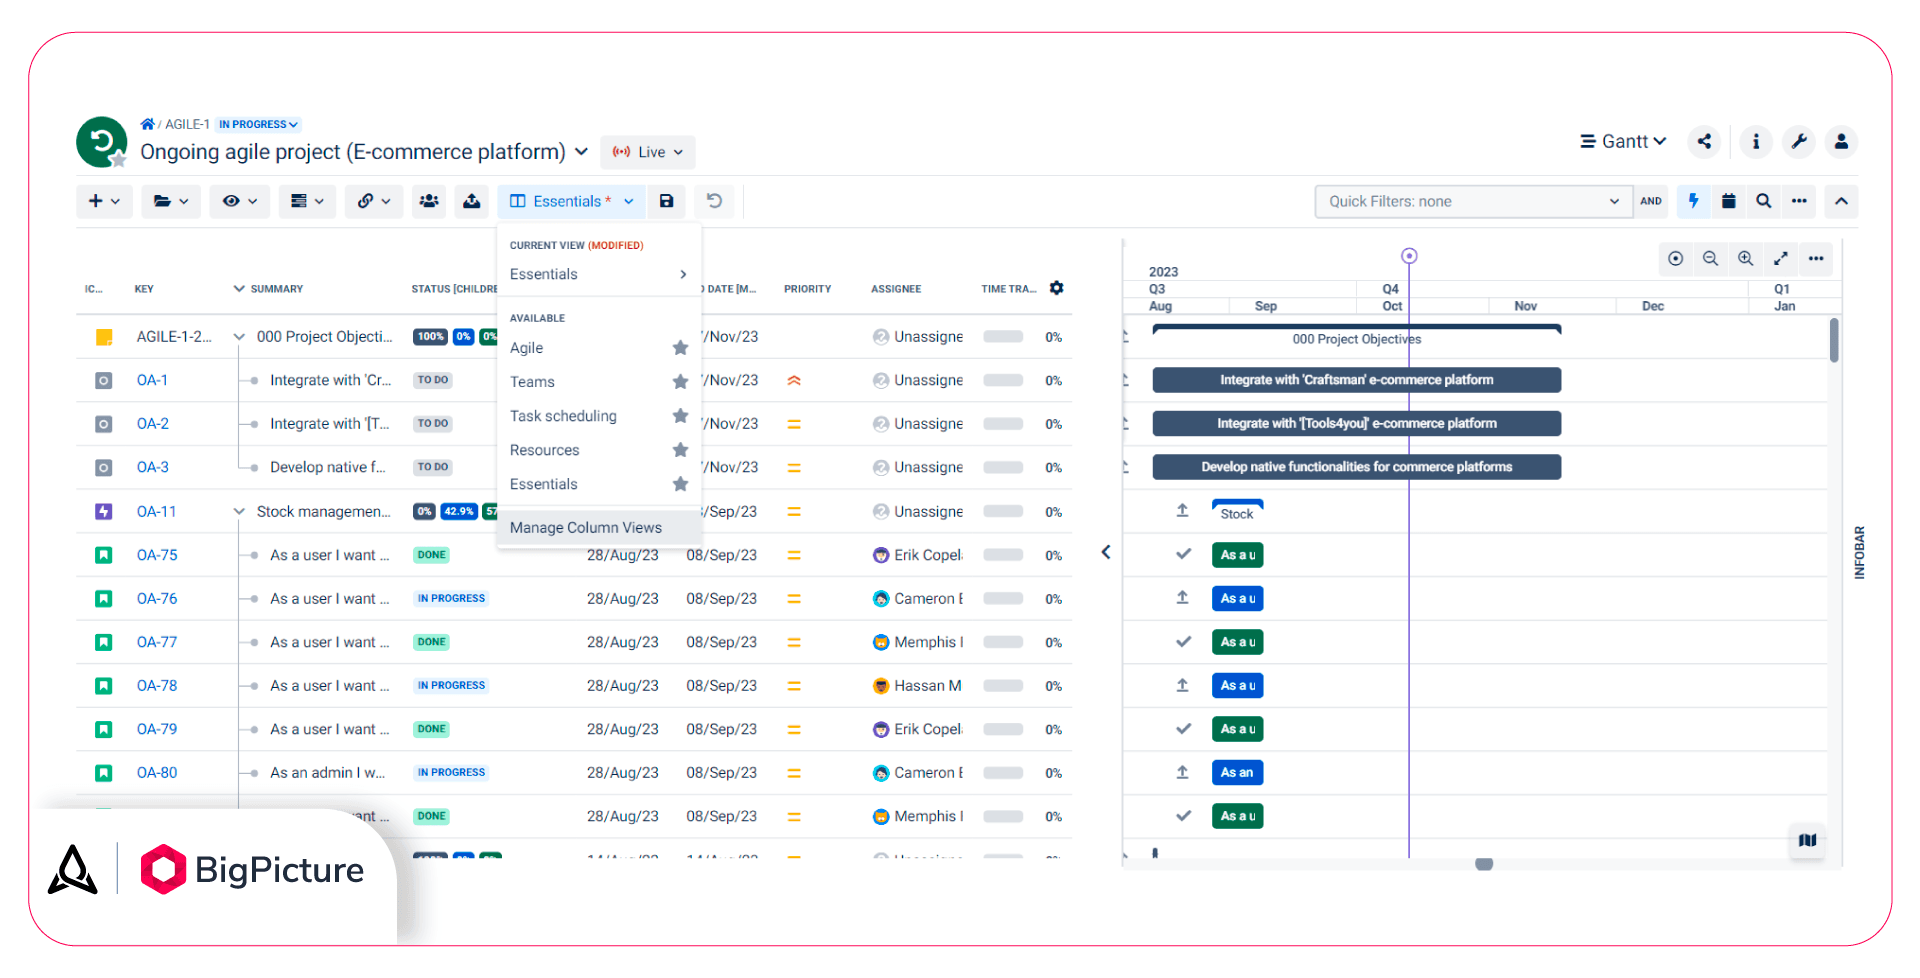
Task: Click the today marker on timeline
Action: pyautogui.click(x=1409, y=256)
